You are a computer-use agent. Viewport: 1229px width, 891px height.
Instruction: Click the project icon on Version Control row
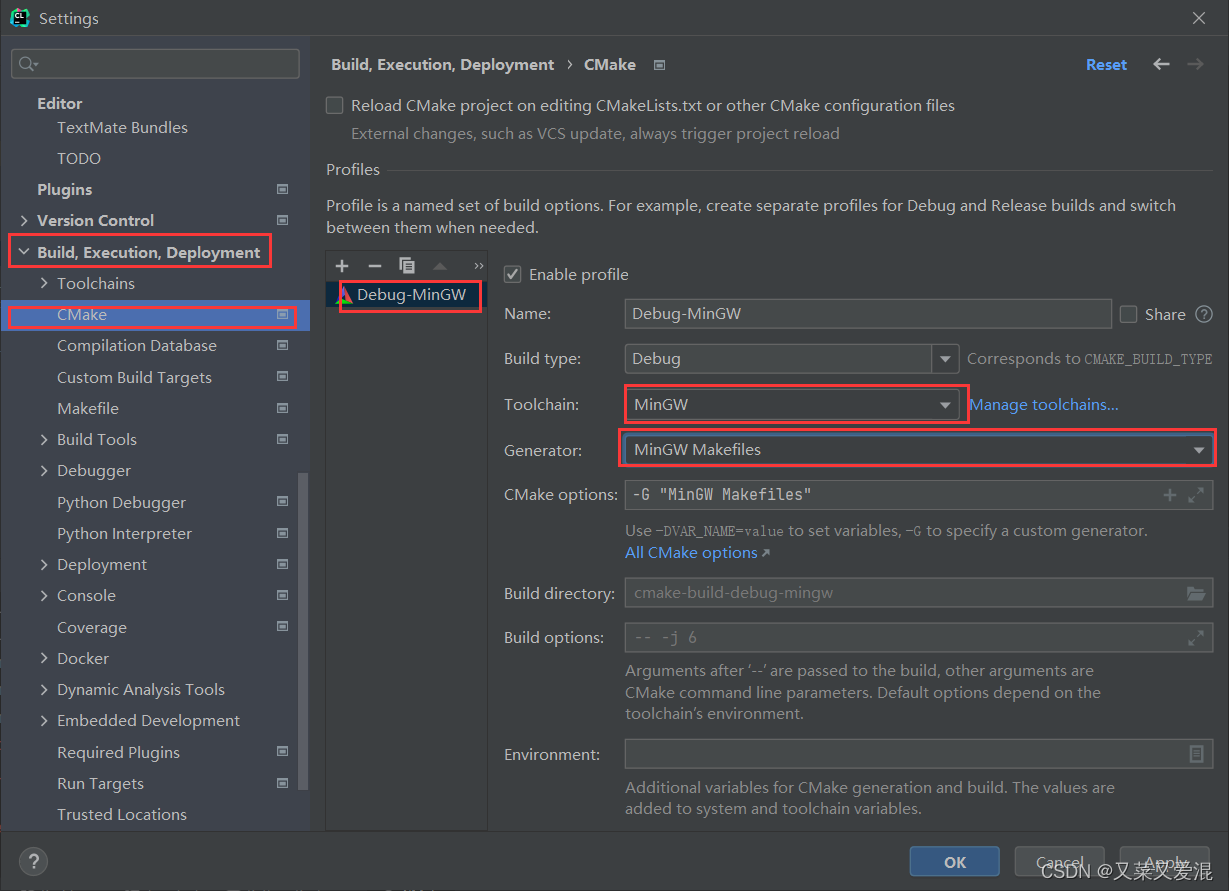tap(283, 220)
